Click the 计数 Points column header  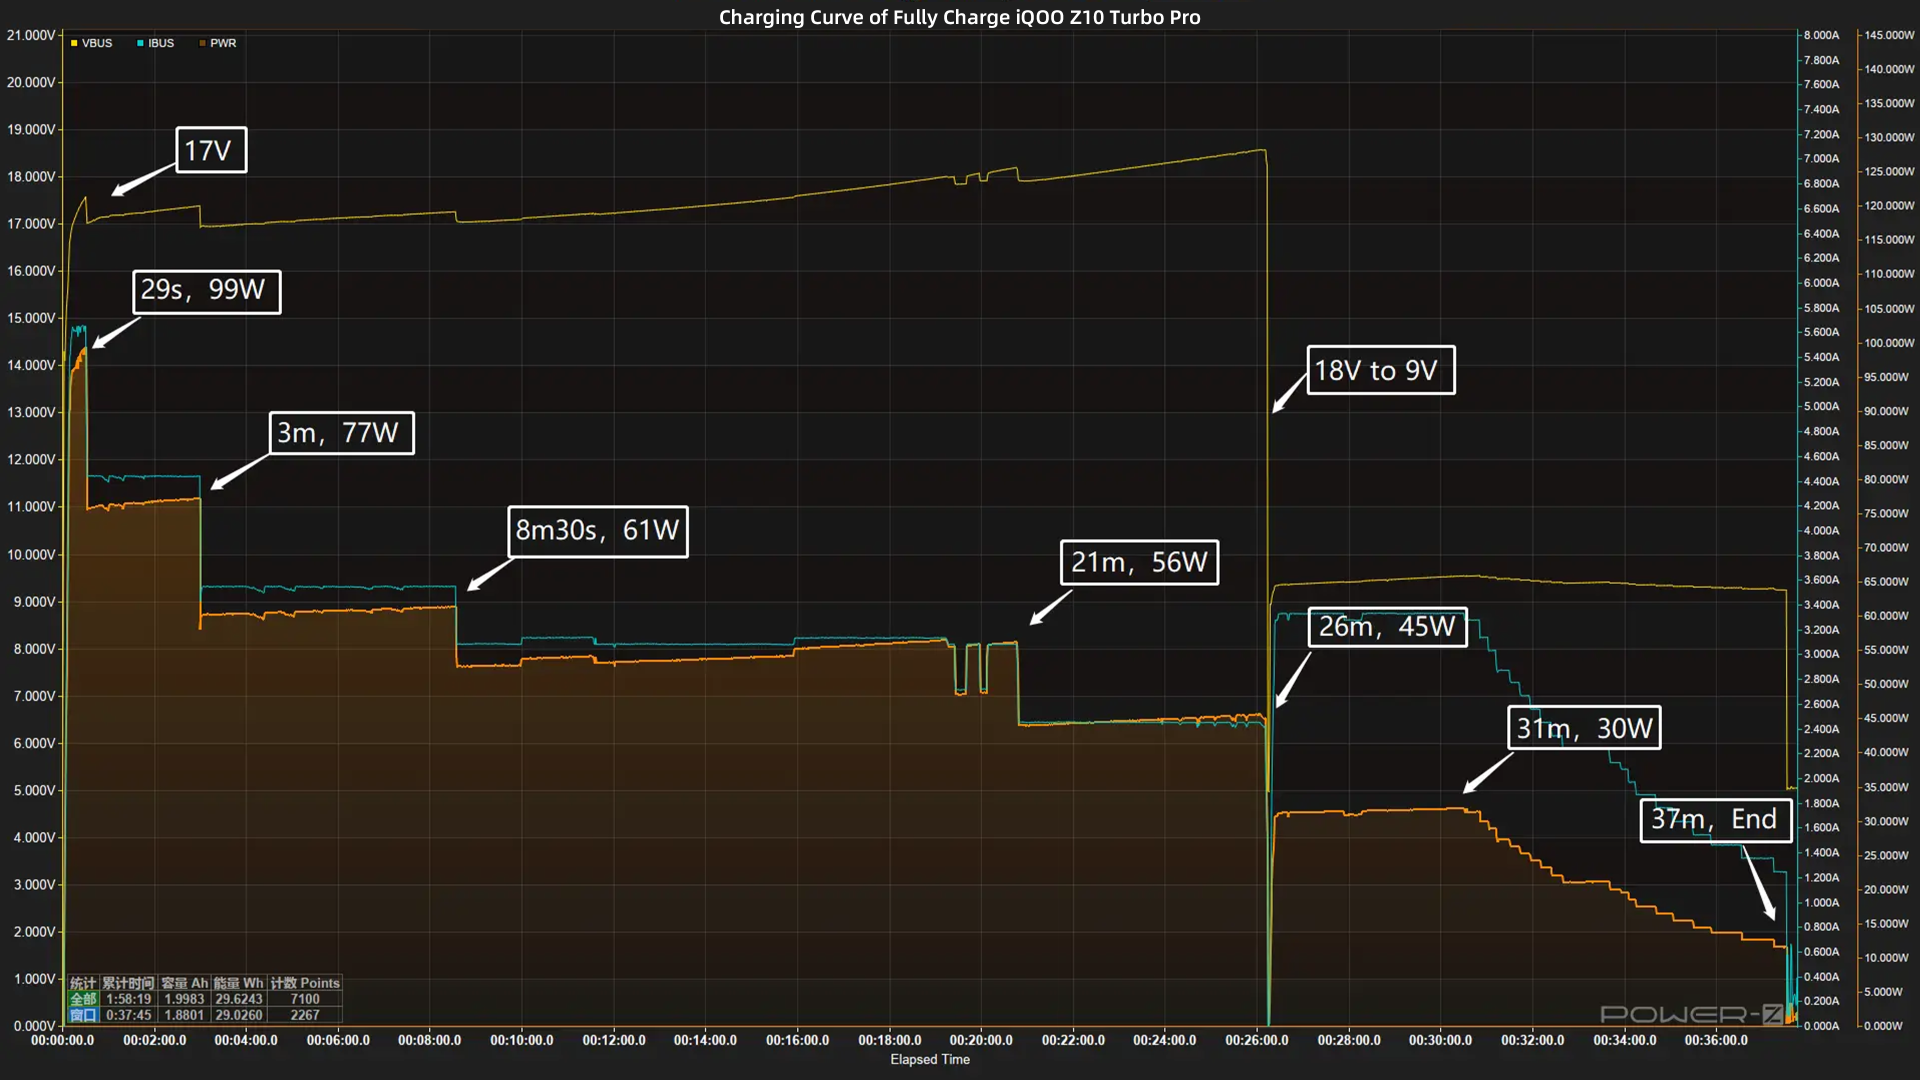[305, 983]
